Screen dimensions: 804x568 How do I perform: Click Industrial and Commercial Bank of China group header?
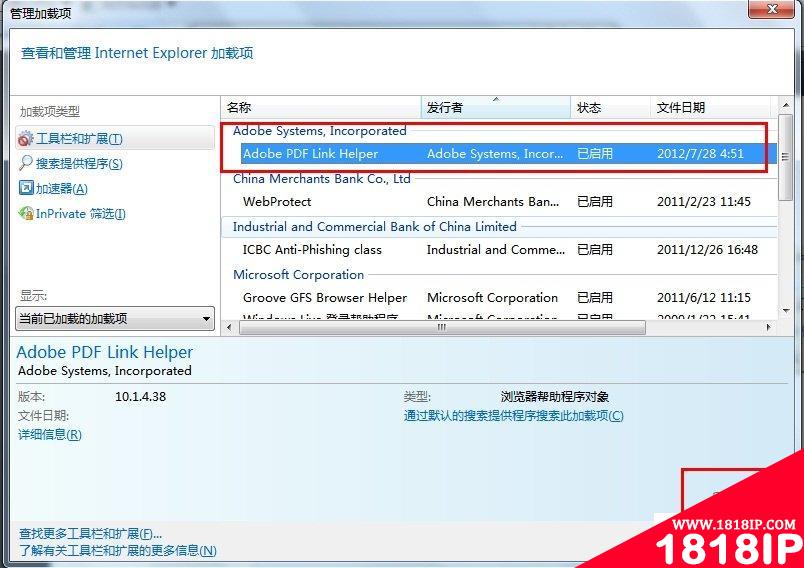click(x=374, y=227)
